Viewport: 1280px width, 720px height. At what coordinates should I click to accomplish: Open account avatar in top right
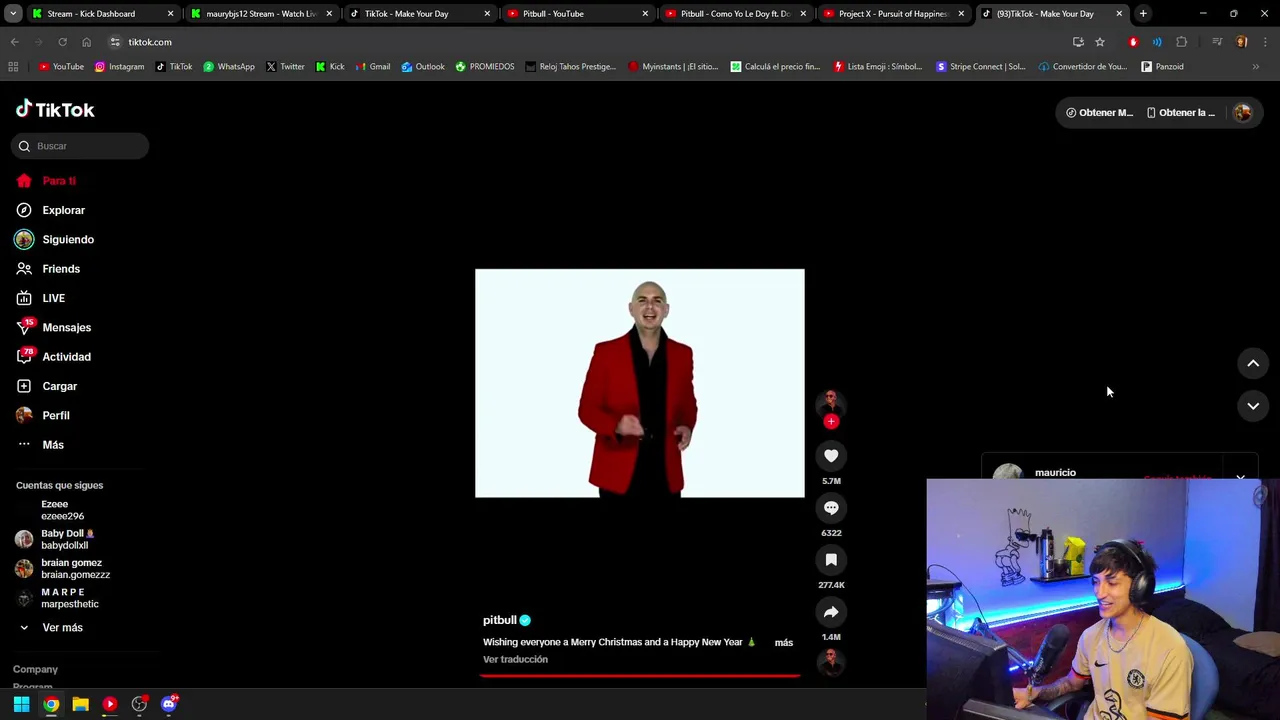point(1243,113)
